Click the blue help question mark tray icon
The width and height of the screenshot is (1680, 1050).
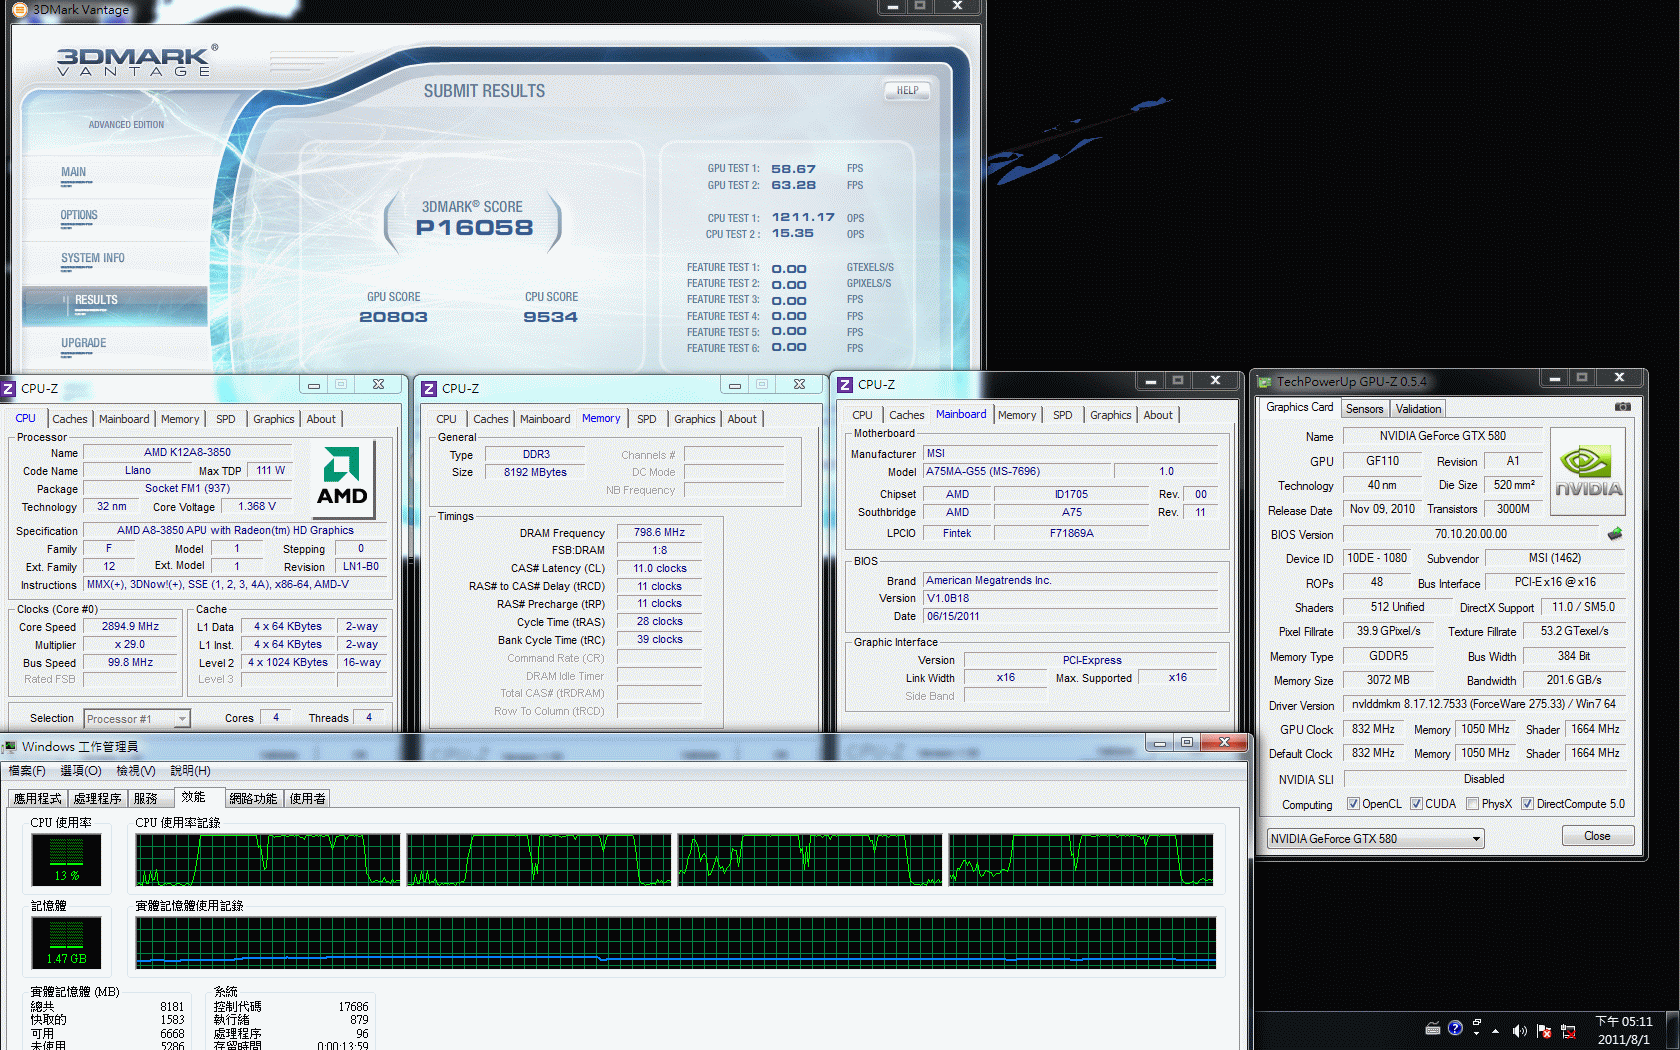pyautogui.click(x=1455, y=1028)
